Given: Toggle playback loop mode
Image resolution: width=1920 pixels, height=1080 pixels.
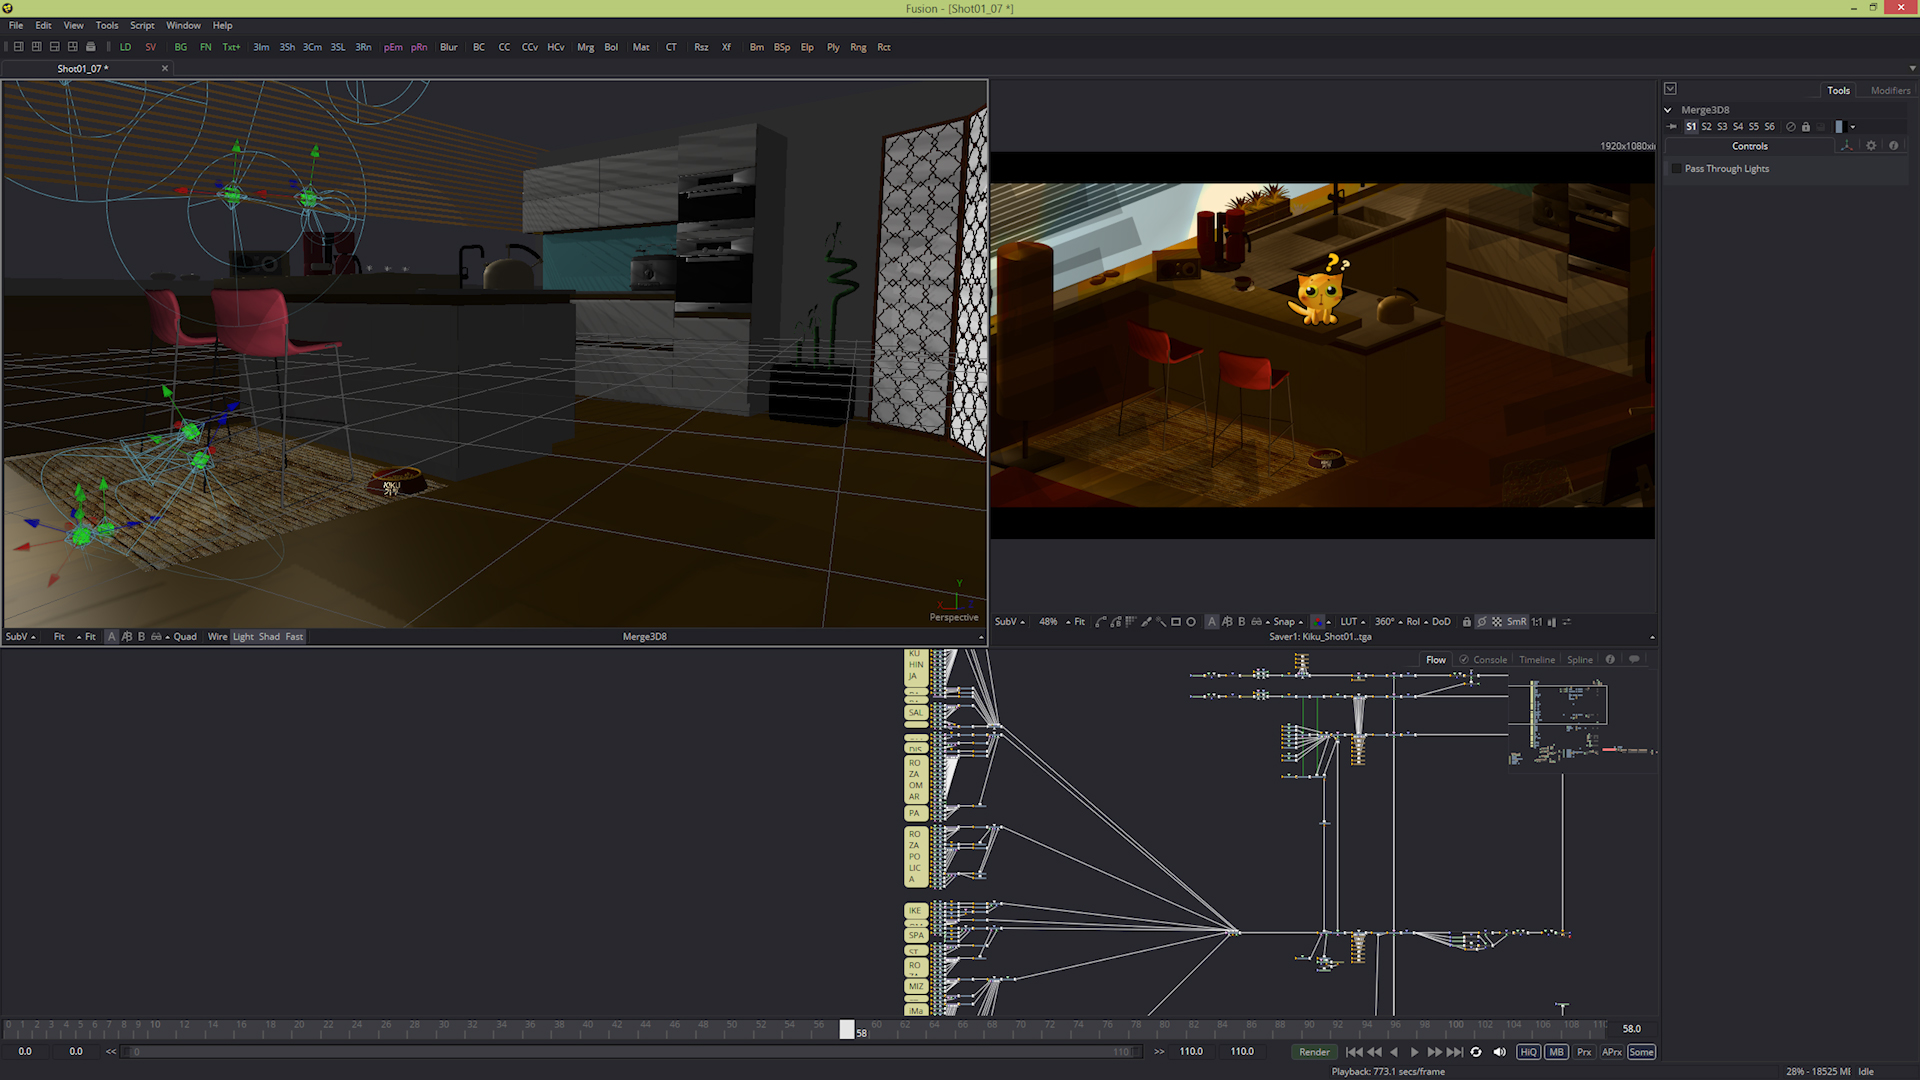Looking at the screenshot, I should [x=1476, y=1052].
